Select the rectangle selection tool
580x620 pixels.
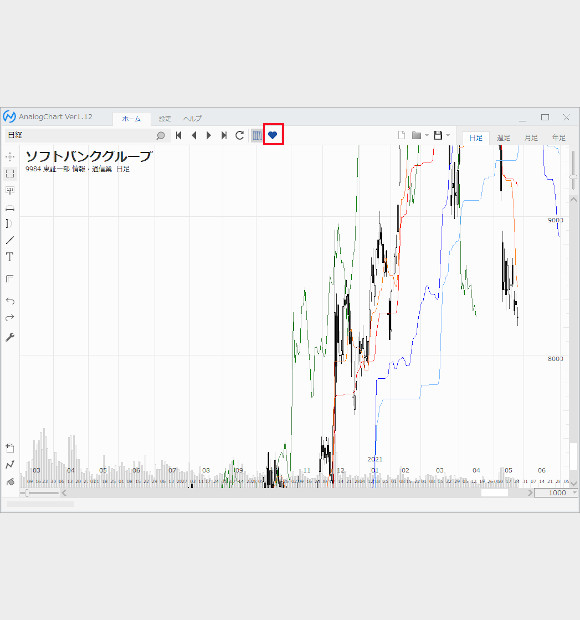coord(10,174)
